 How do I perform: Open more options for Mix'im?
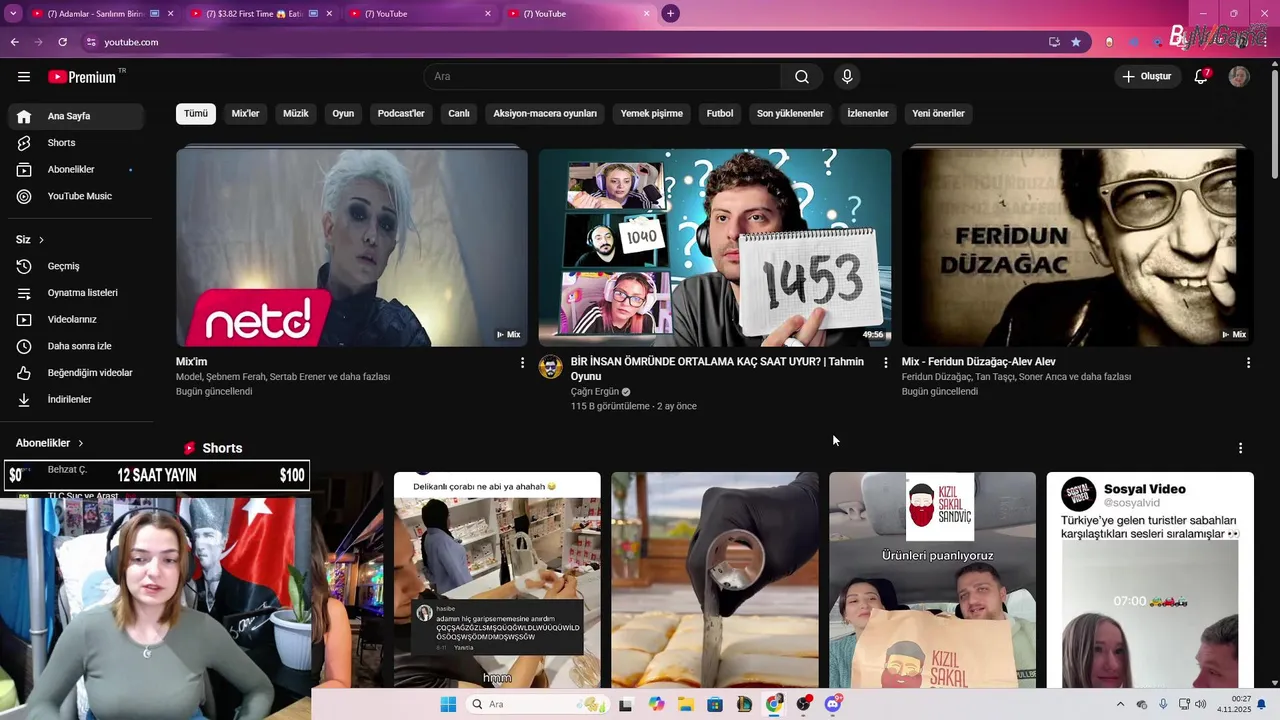coord(522,363)
